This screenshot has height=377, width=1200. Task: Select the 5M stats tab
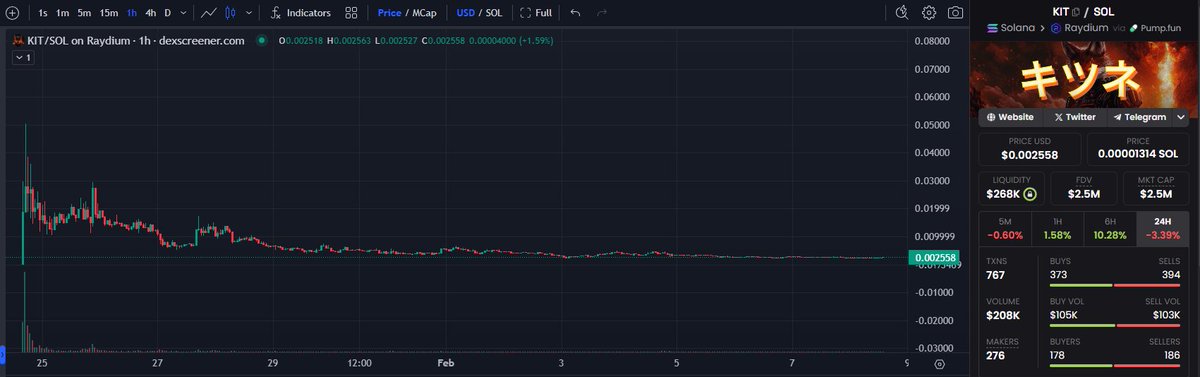1005,229
